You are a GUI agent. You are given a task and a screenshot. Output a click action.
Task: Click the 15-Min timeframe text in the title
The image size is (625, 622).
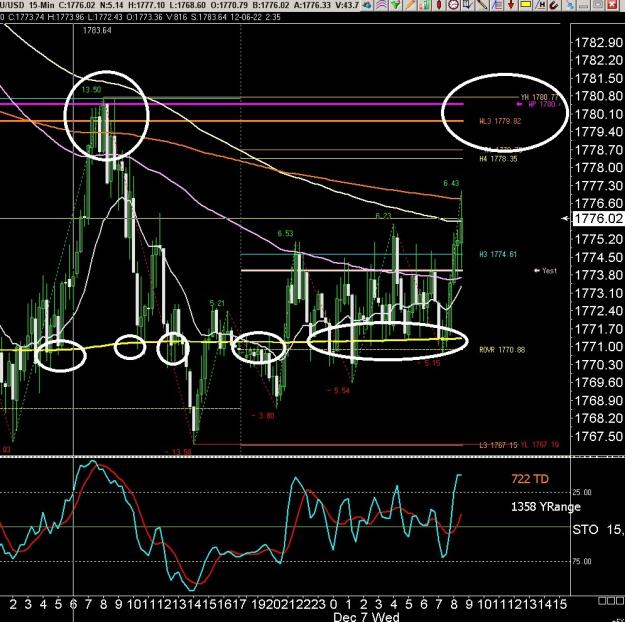(42, 6)
